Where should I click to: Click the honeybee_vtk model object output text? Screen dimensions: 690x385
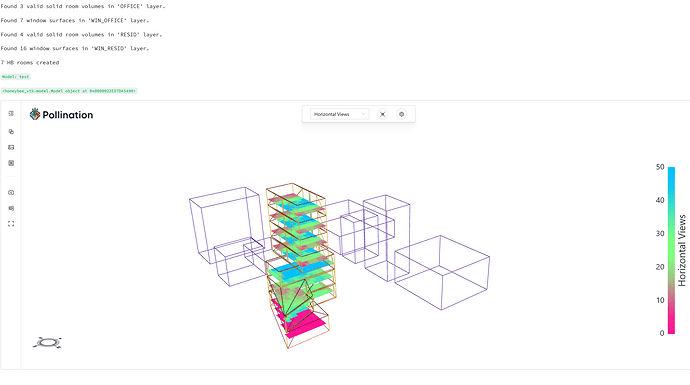point(69,91)
